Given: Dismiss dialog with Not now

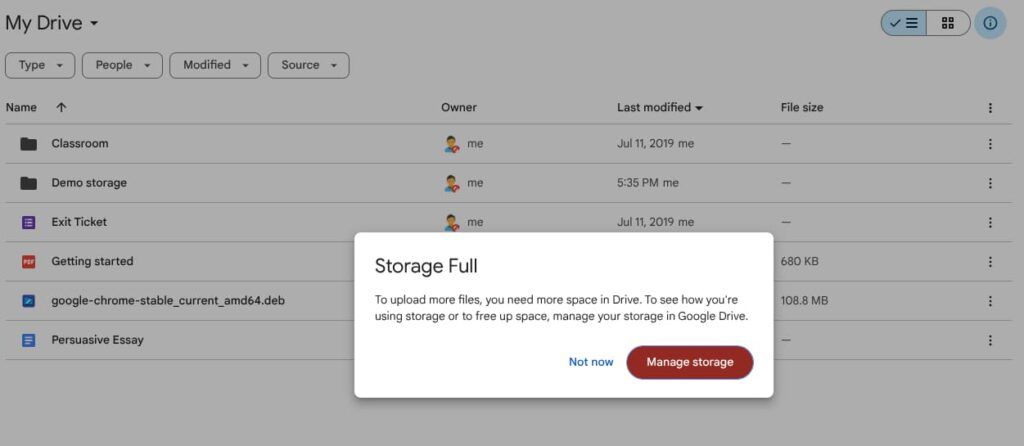Looking at the screenshot, I should tap(591, 362).
